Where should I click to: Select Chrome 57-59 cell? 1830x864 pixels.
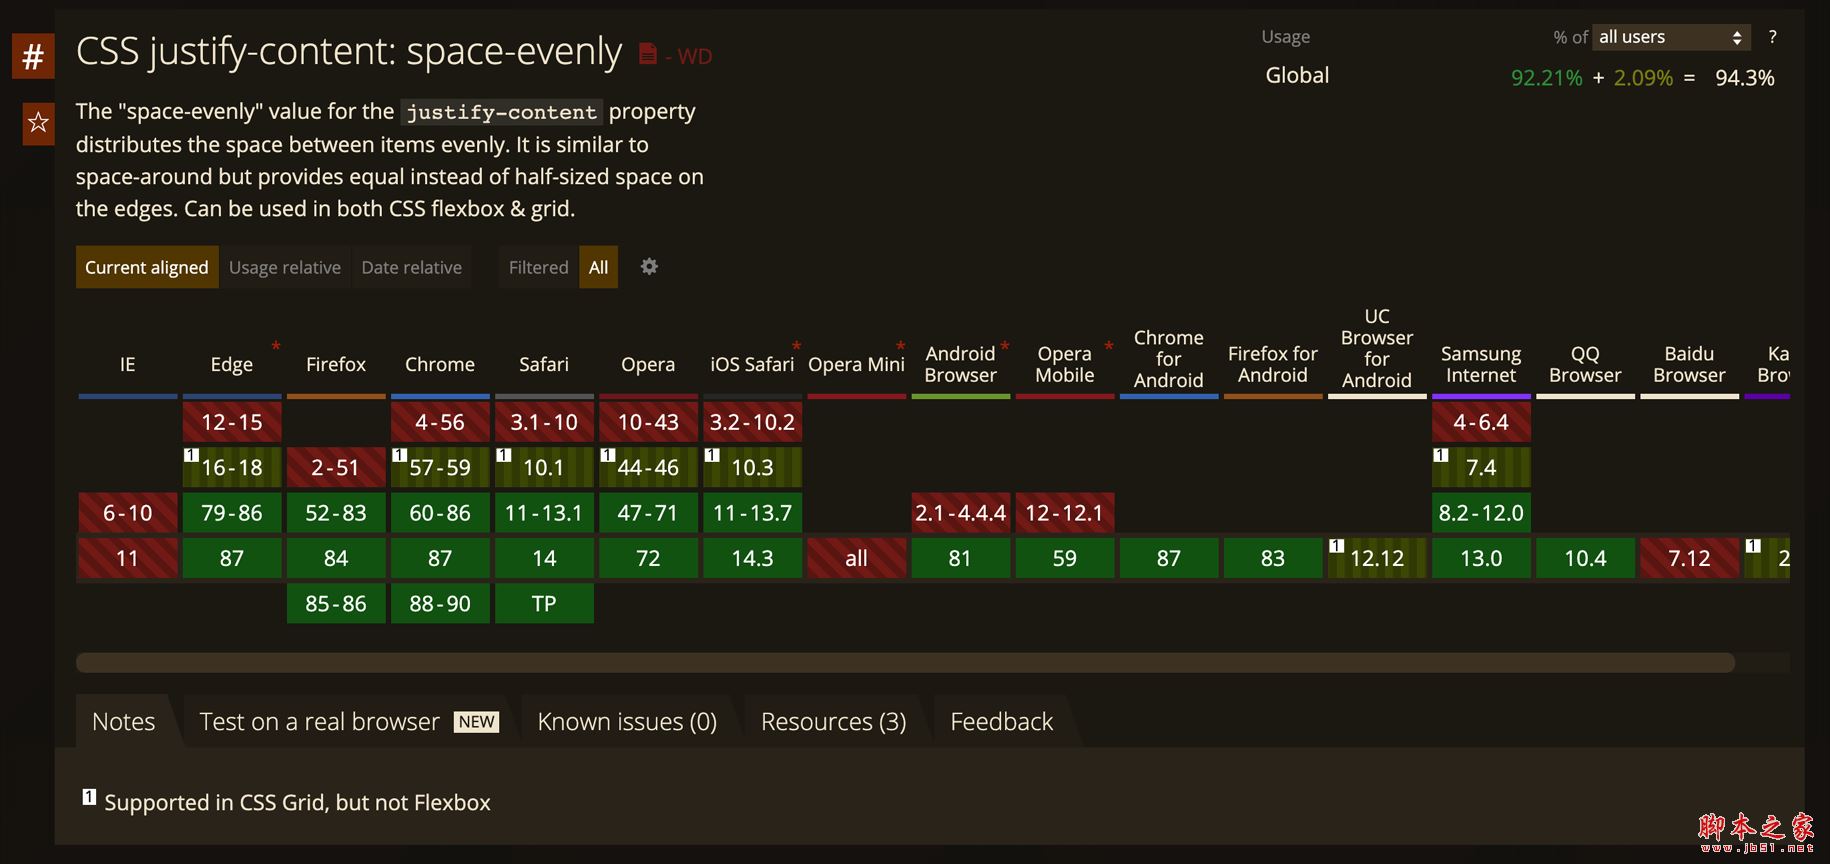440,467
